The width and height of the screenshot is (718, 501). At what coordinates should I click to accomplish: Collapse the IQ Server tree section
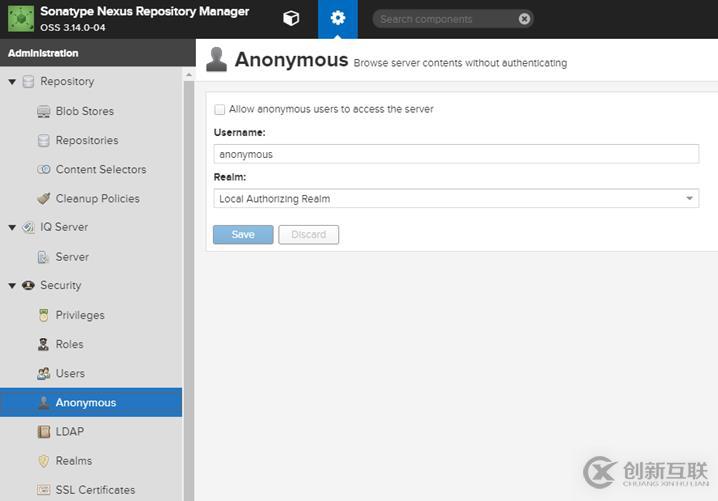[12, 228]
